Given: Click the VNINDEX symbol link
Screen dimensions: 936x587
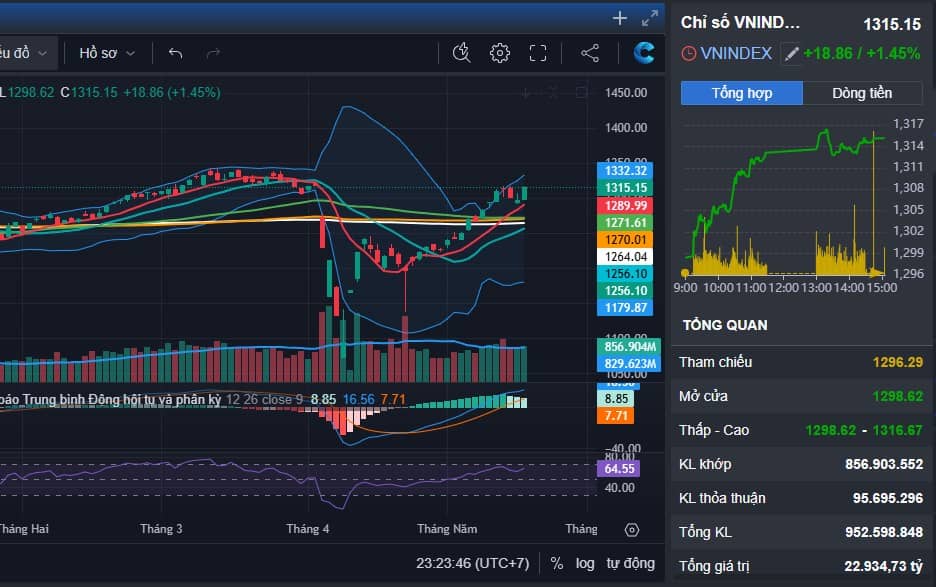Looking at the screenshot, I should (736, 54).
